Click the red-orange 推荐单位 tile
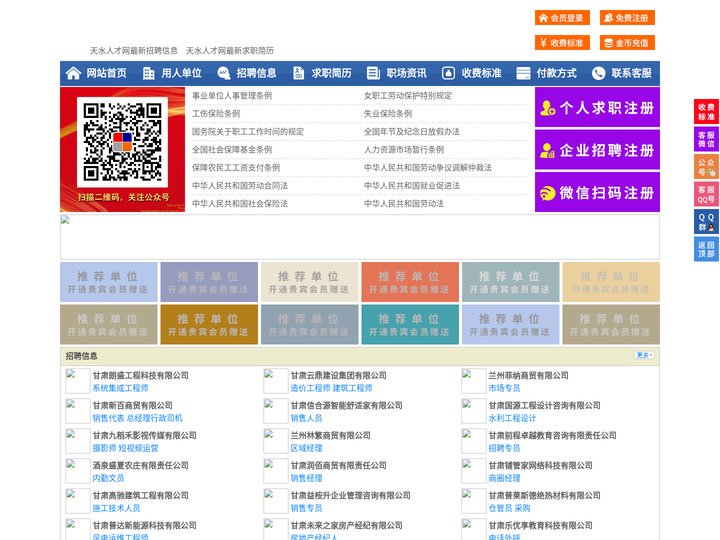Viewport: 720px width, 540px height. click(410, 282)
